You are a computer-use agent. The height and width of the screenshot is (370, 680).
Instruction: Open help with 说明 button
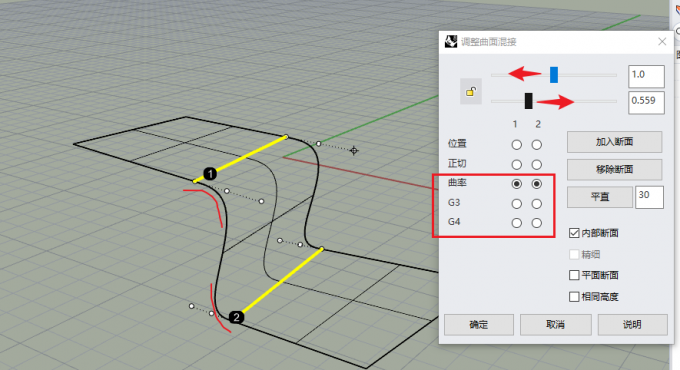(x=632, y=324)
